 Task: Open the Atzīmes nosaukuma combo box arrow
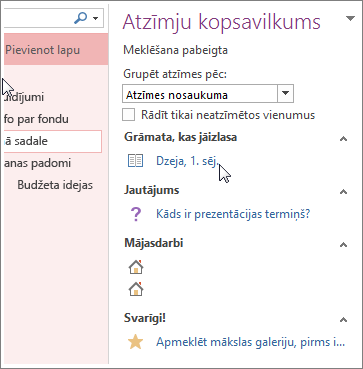(285, 93)
